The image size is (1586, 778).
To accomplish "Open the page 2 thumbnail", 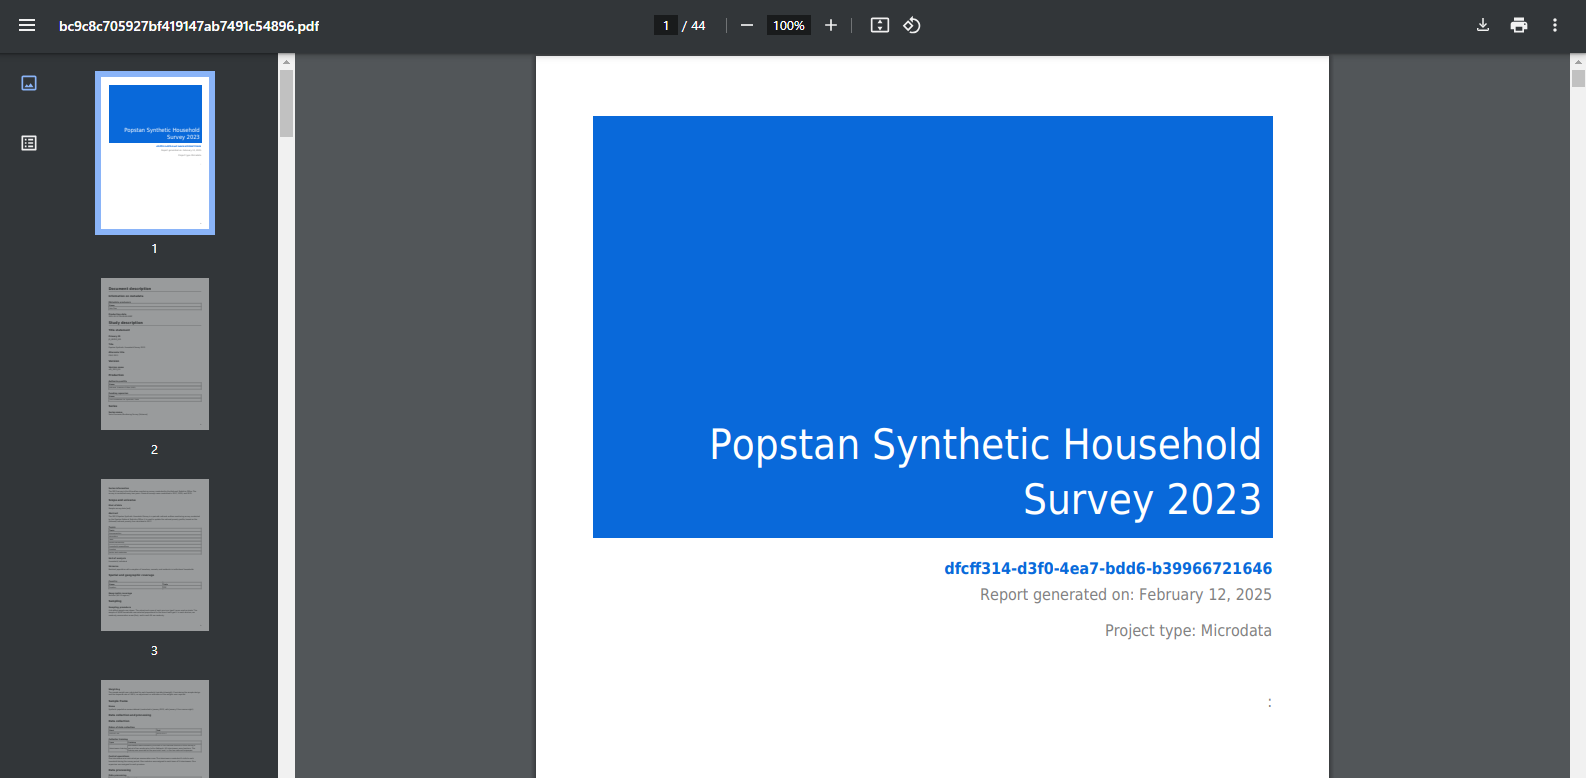I will [x=155, y=354].
